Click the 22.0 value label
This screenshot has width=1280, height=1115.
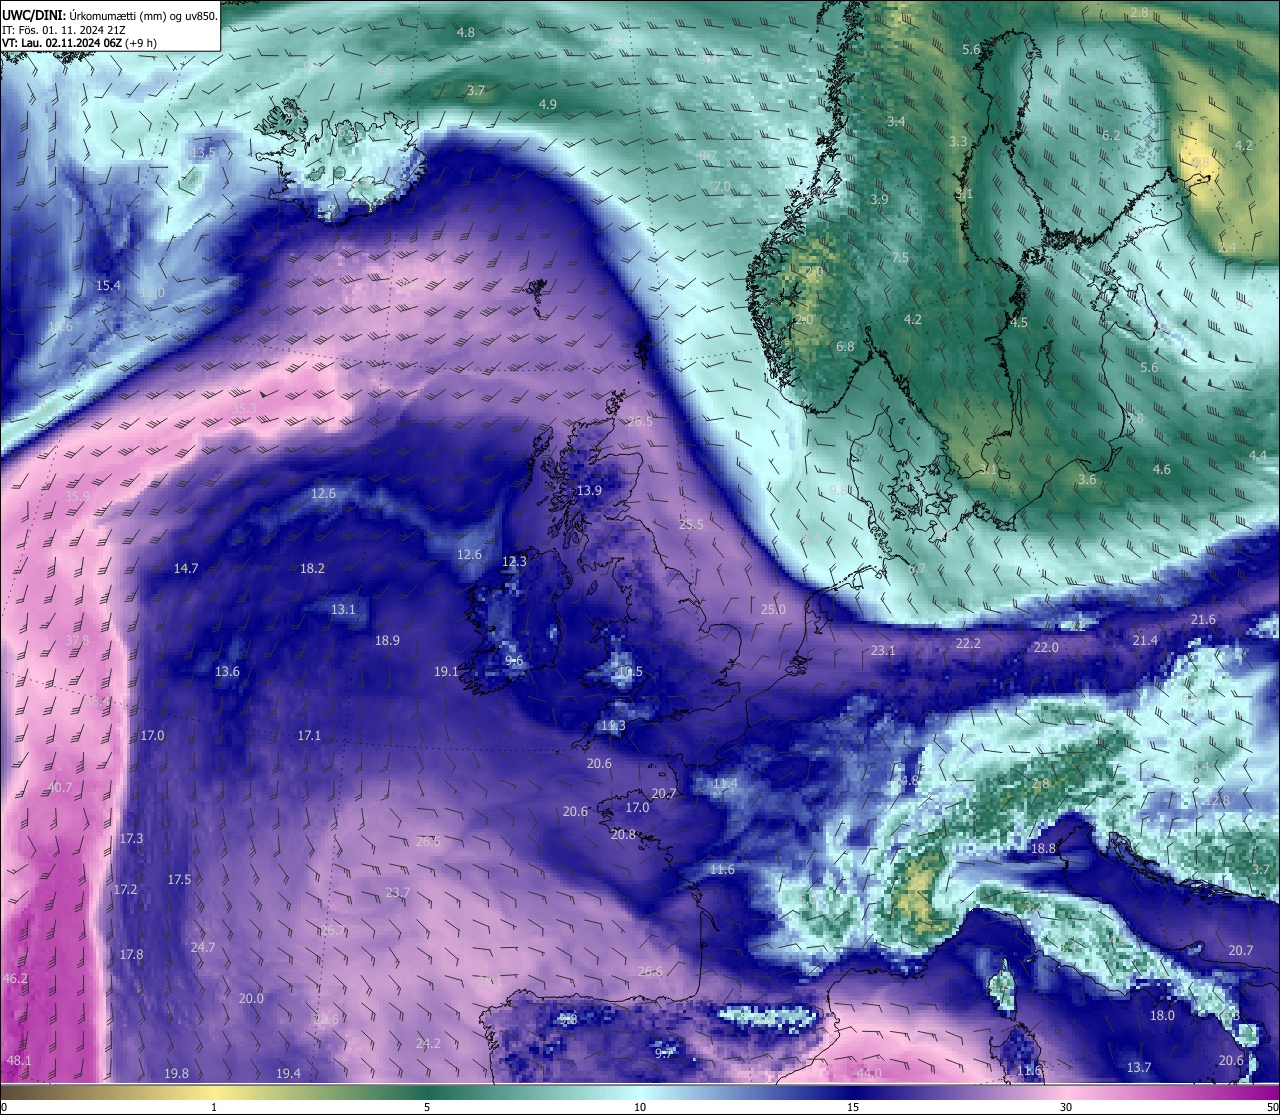(1046, 647)
